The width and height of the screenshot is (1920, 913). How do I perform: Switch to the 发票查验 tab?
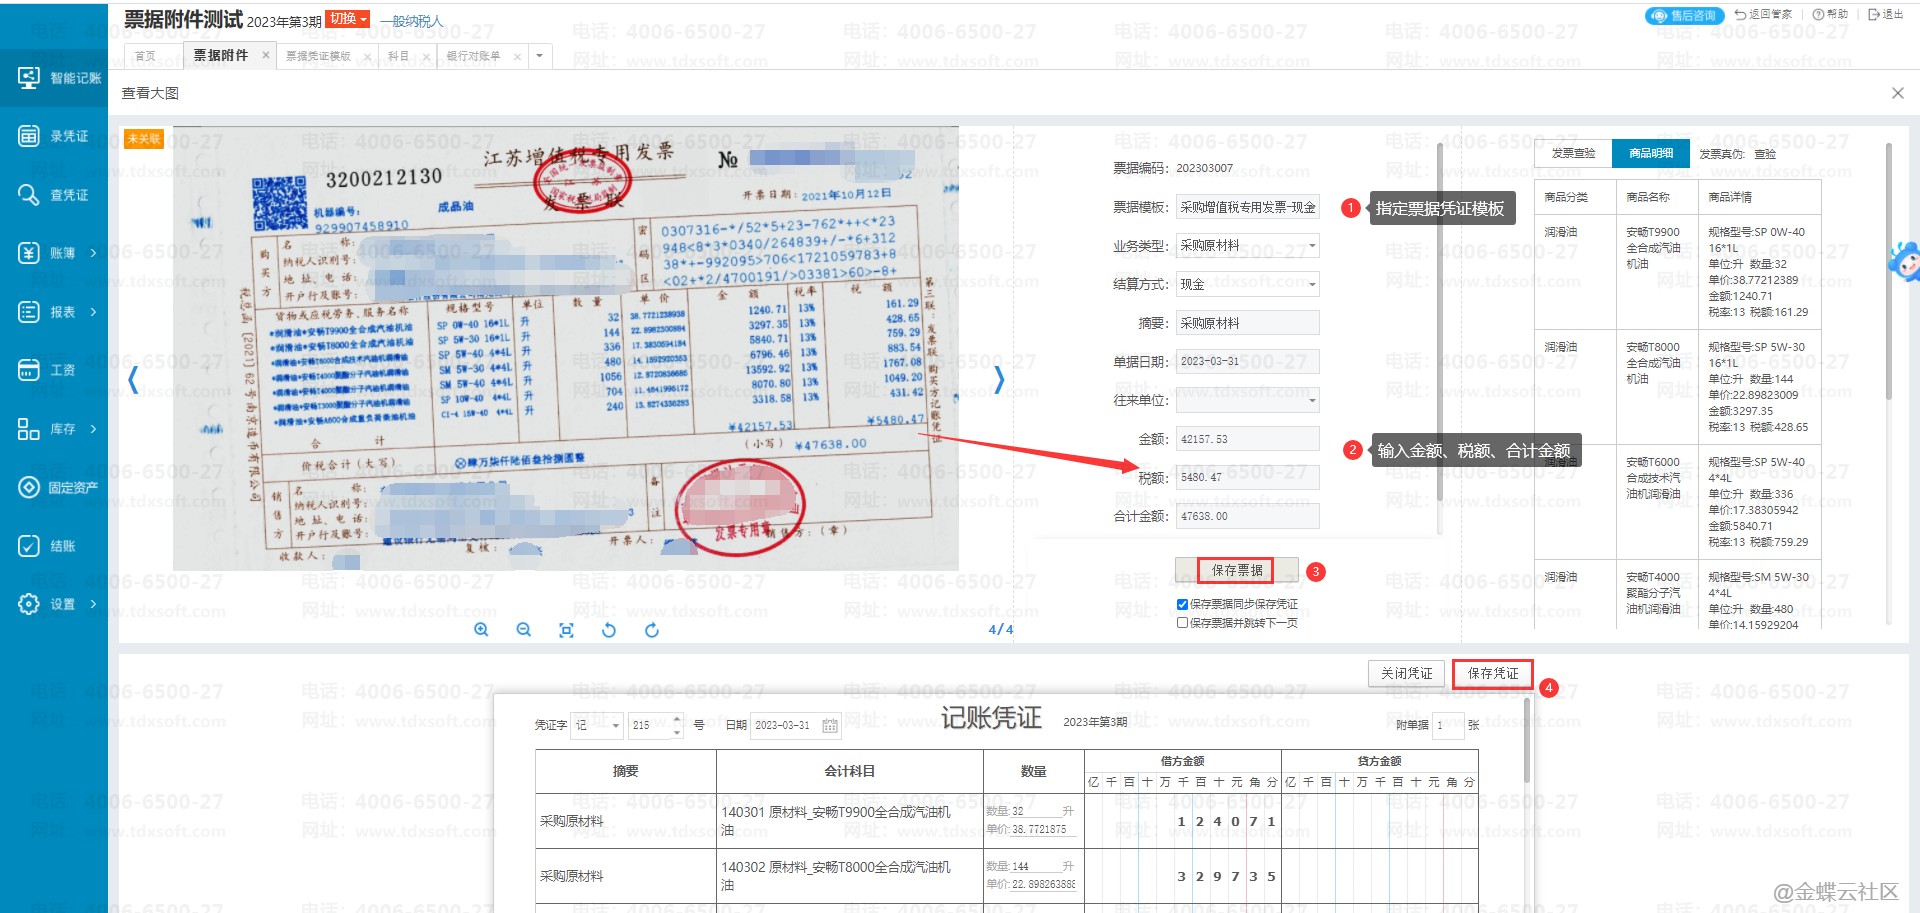coord(1573,153)
